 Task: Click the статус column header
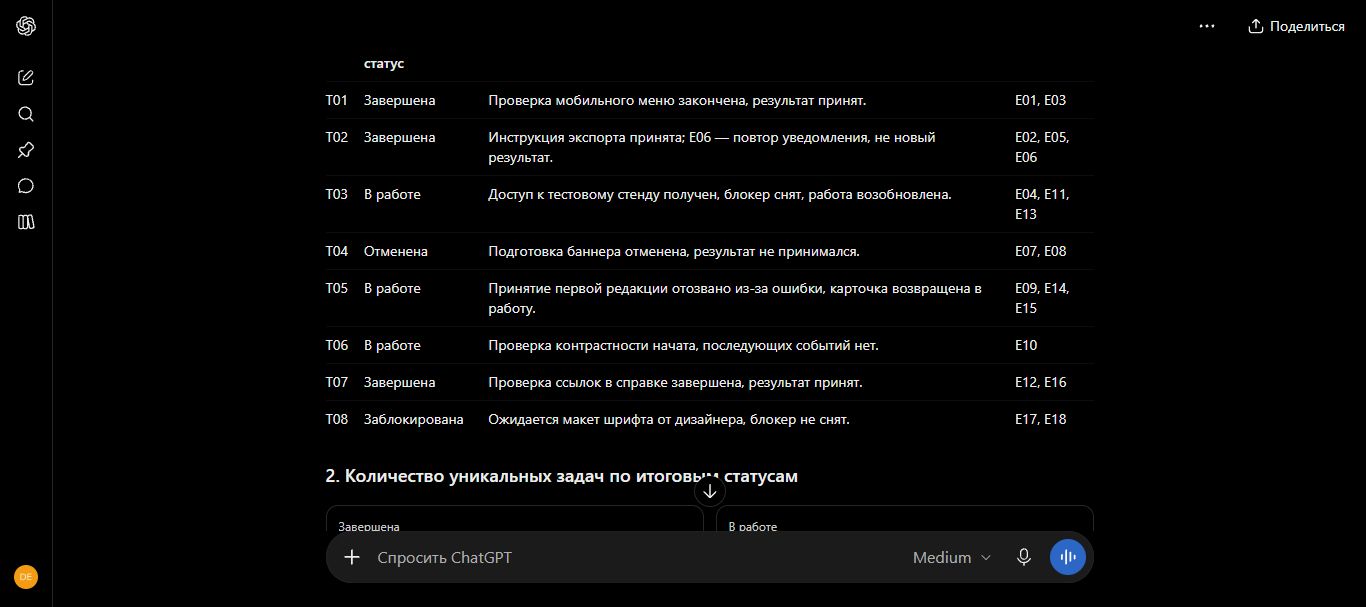tap(384, 63)
